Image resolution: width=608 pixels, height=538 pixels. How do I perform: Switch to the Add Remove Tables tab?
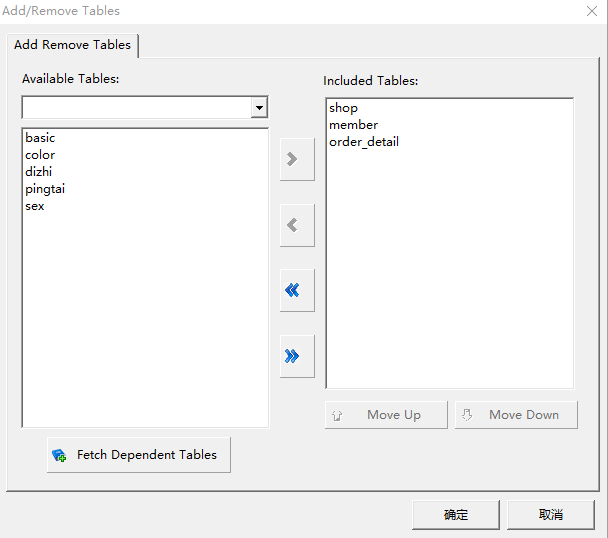[72, 45]
